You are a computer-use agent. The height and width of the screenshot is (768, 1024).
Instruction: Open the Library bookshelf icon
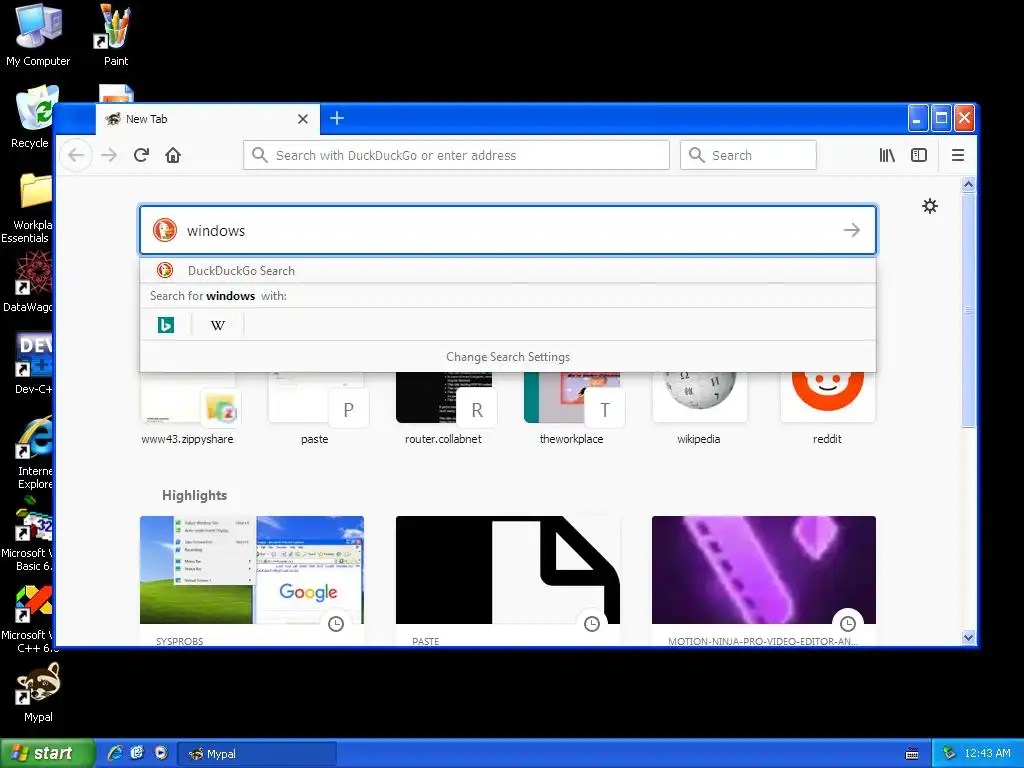tap(887, 155)
